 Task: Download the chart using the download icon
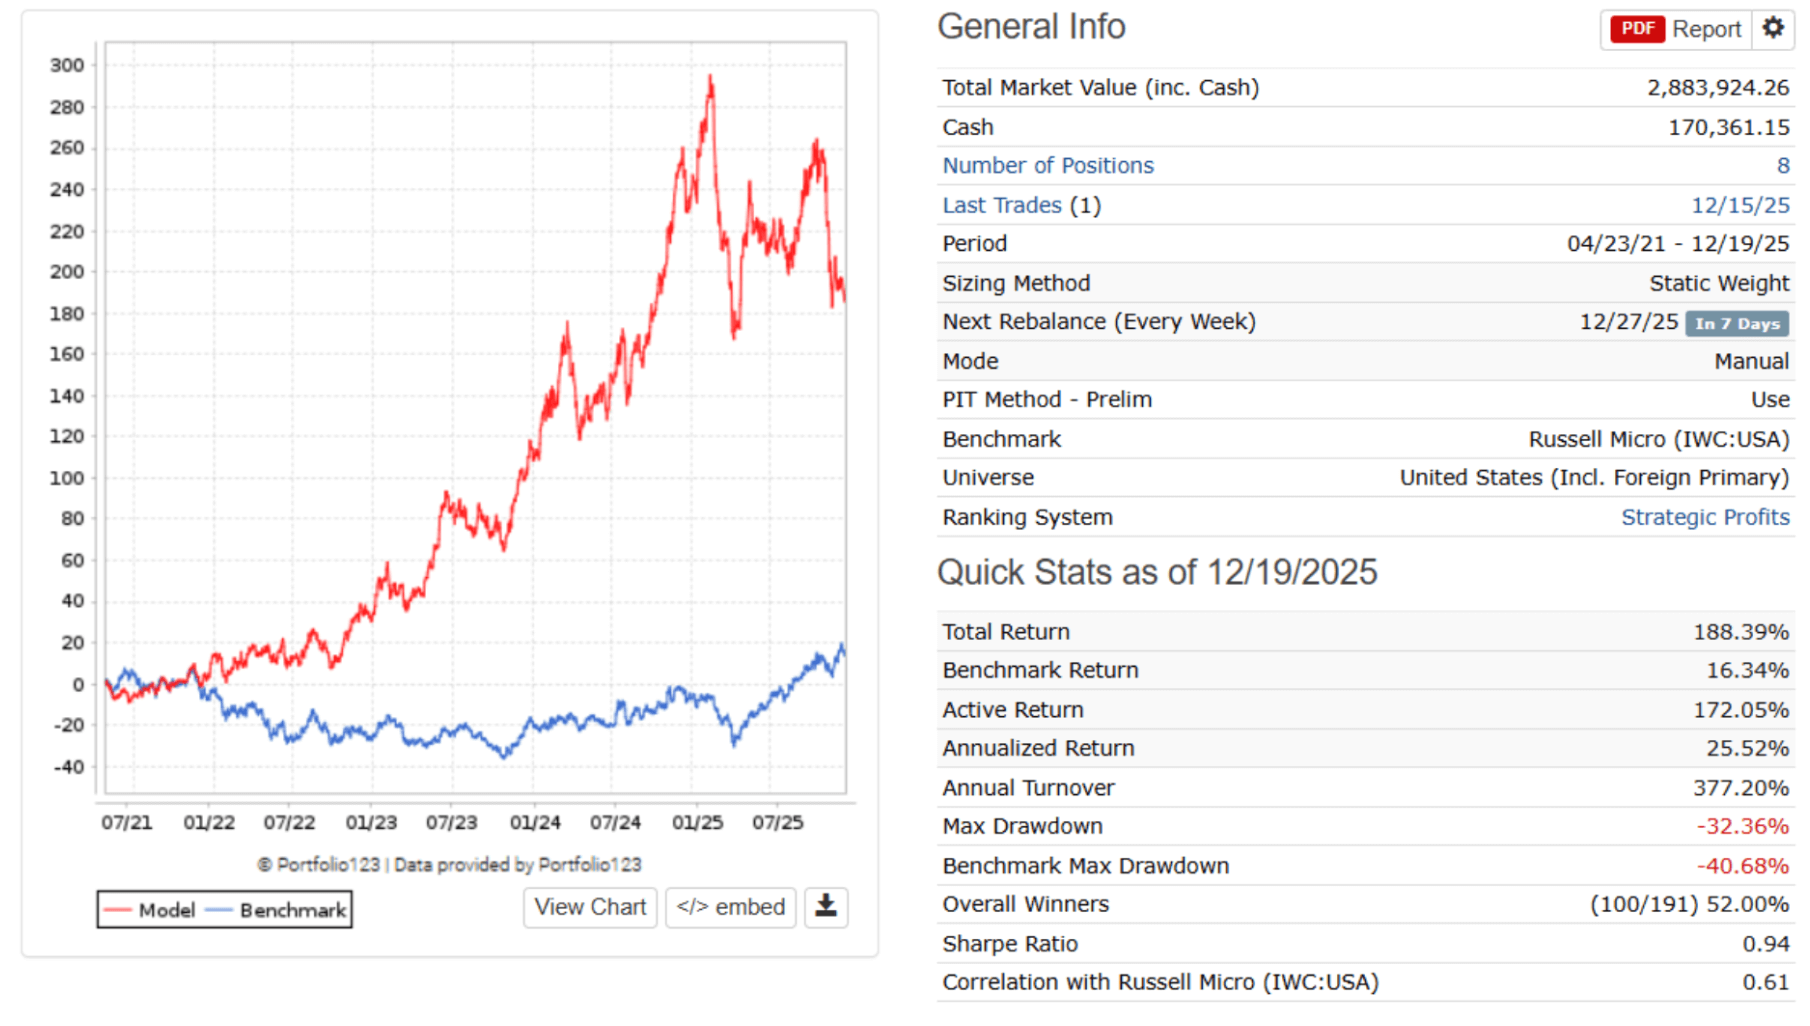pos(826,907)
